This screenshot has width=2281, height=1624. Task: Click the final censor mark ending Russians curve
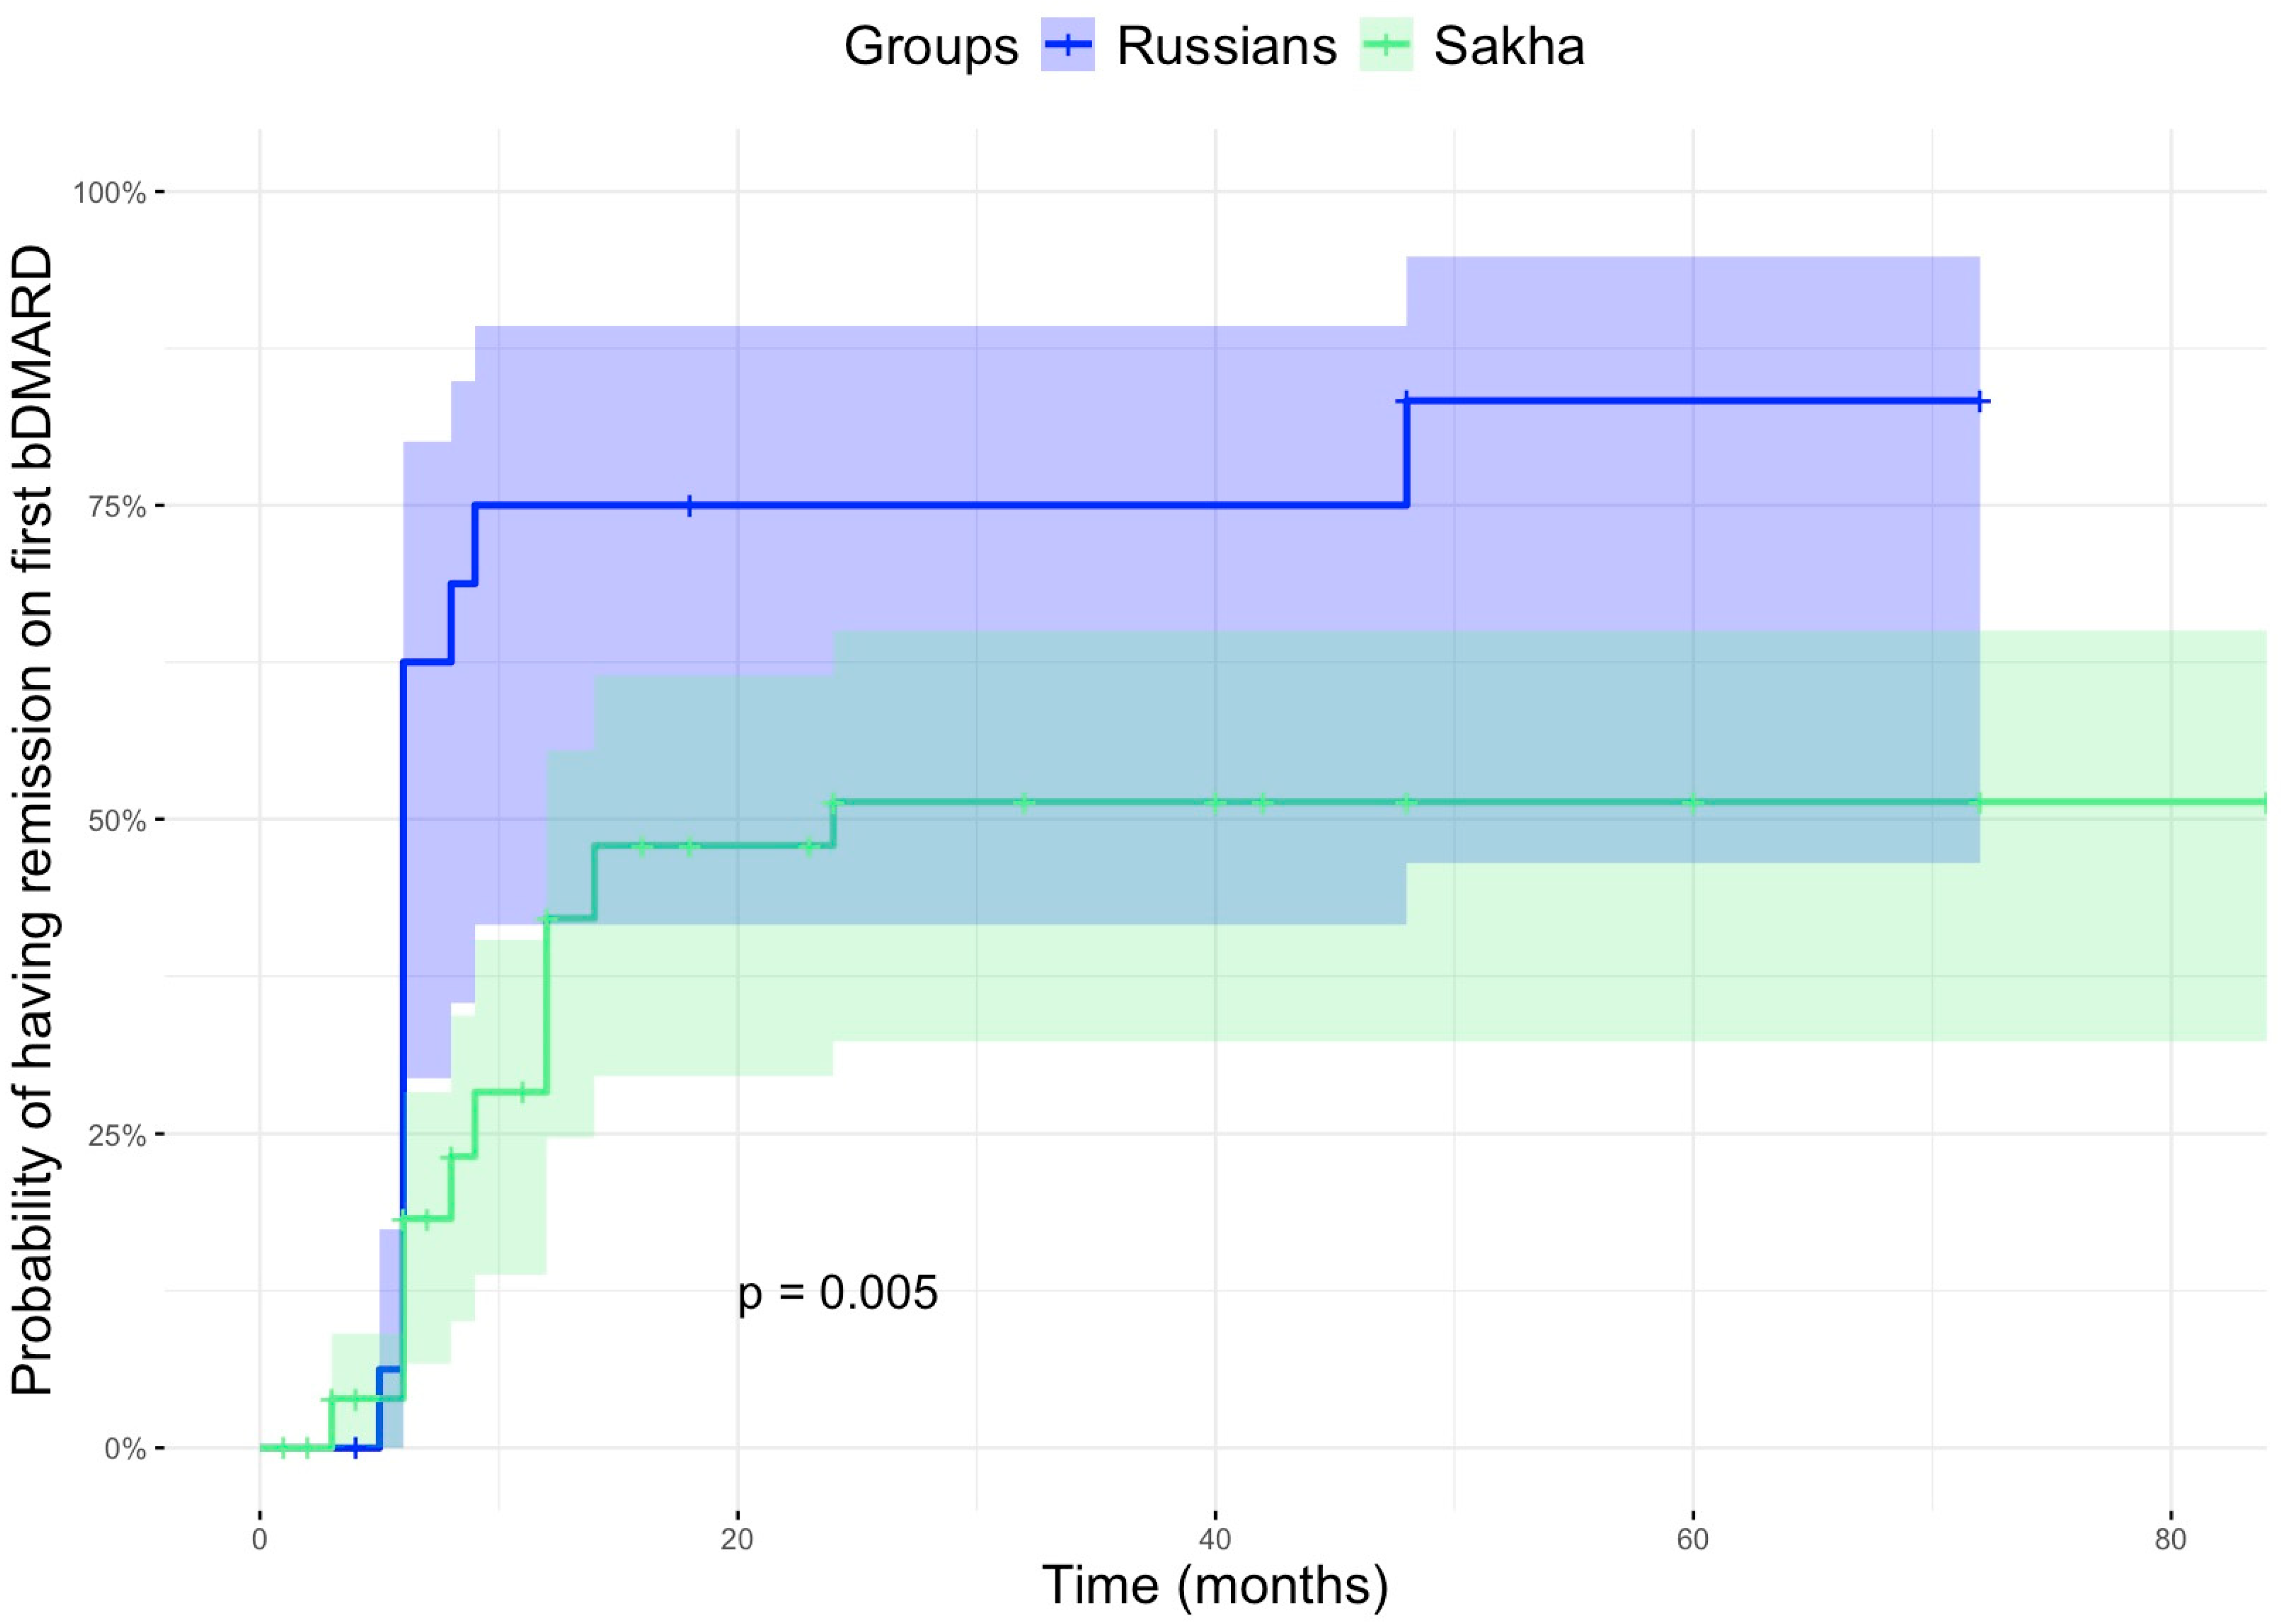tap(1979, 402)
